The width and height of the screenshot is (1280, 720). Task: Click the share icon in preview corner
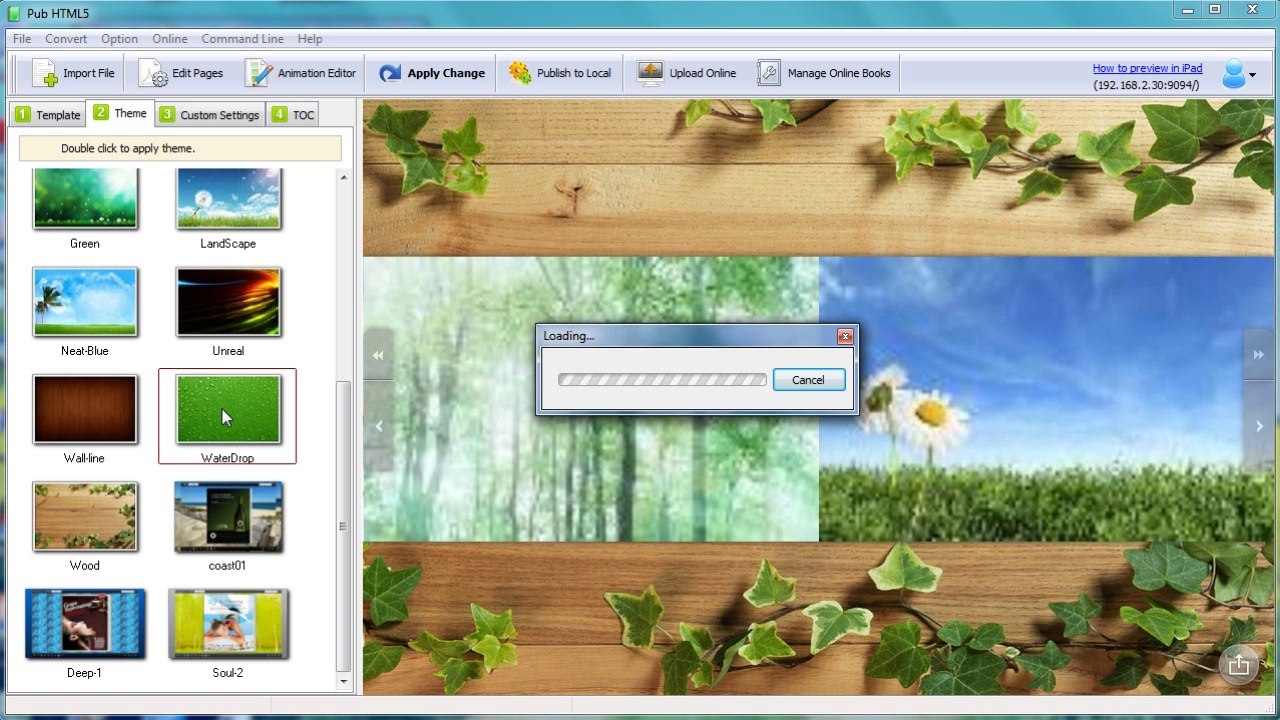click(1239, 665)
